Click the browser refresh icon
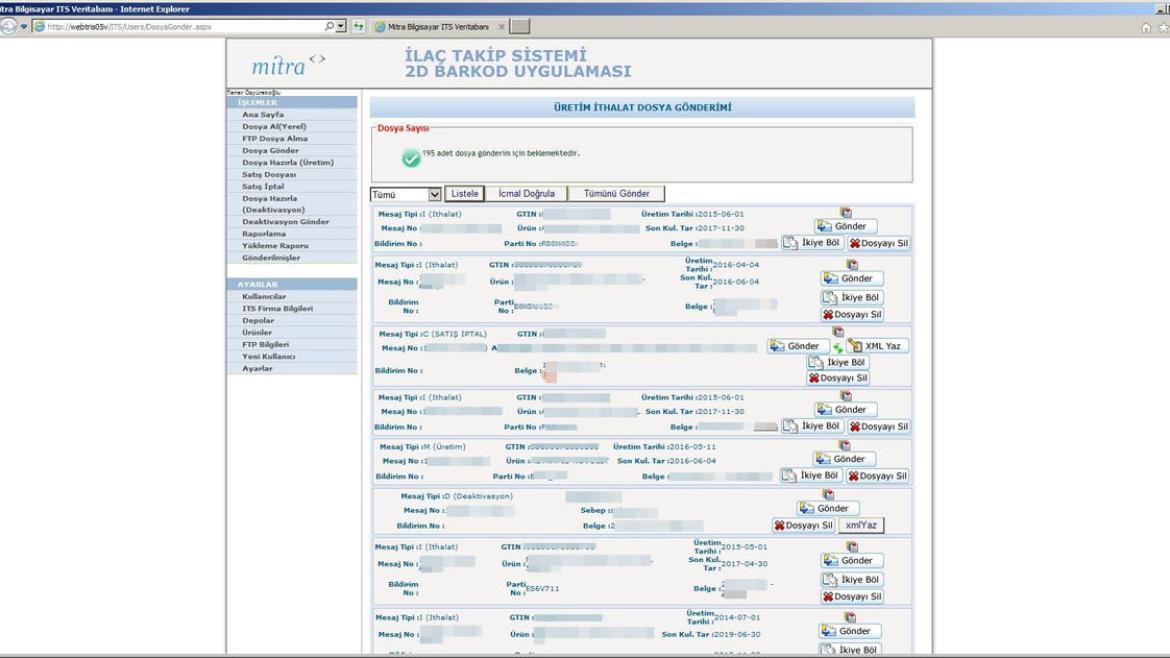The image size is (1170, 658). (x=358, y=26)
